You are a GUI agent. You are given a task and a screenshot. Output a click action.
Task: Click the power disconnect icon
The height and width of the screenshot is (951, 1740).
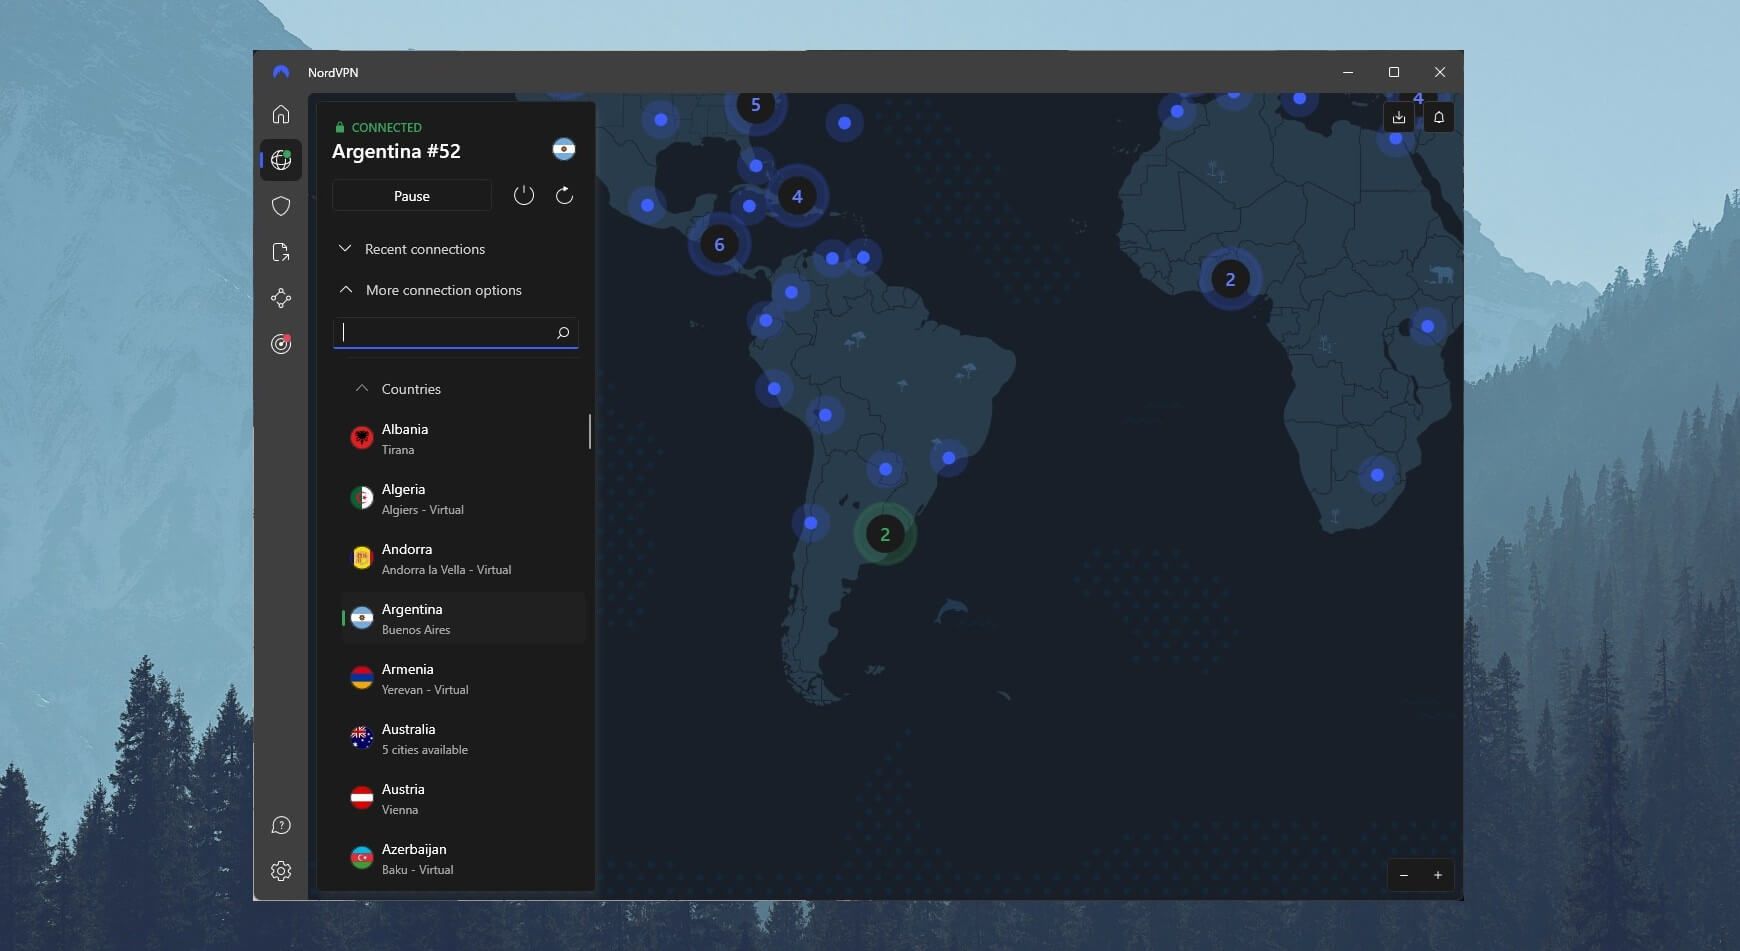(524, 195)
